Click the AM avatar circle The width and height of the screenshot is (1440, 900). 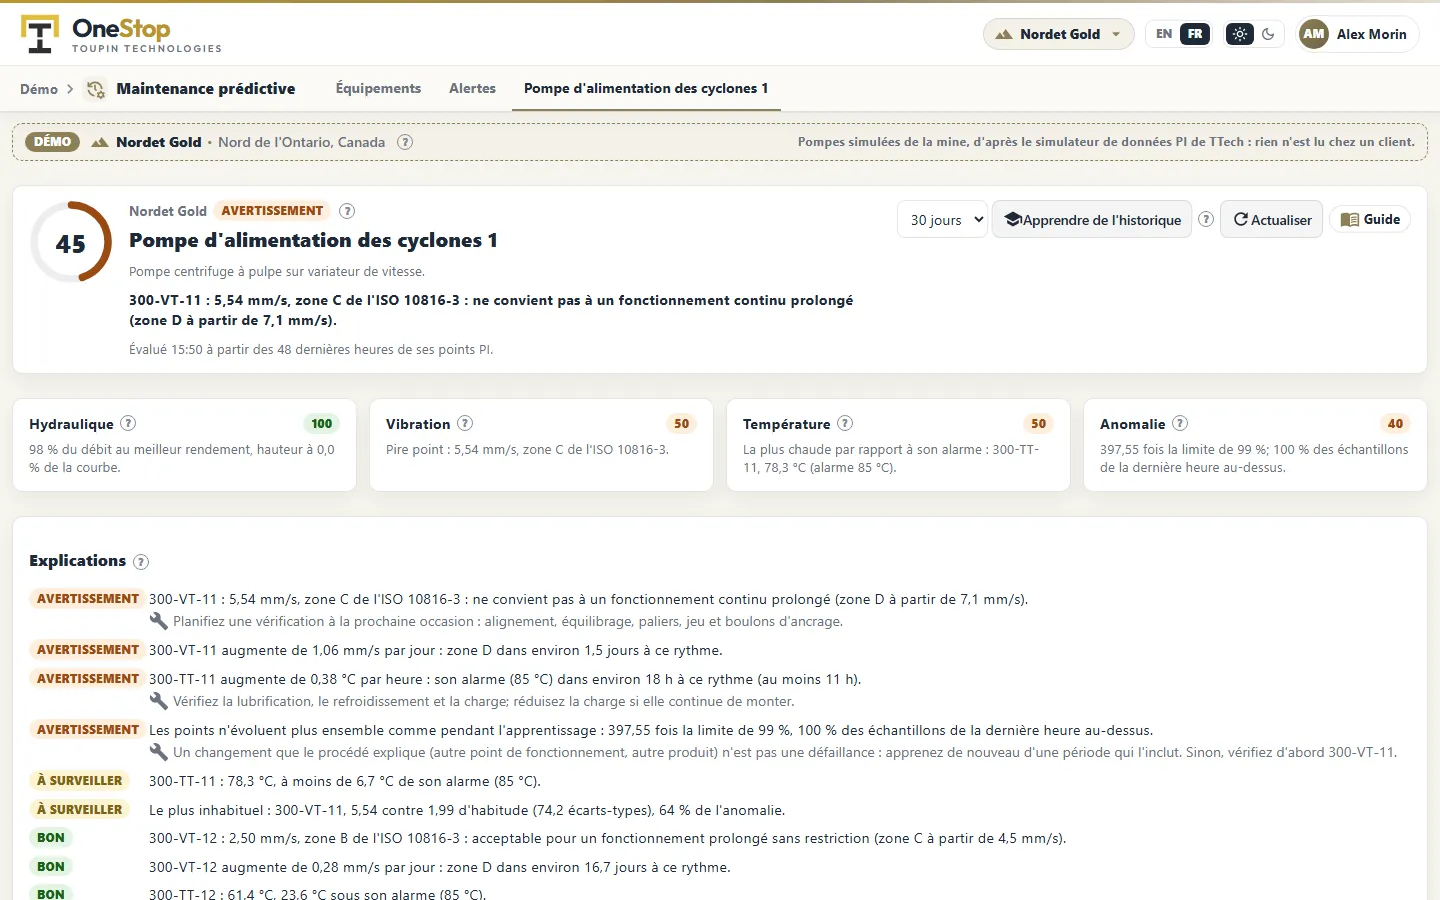point(1314,34)
